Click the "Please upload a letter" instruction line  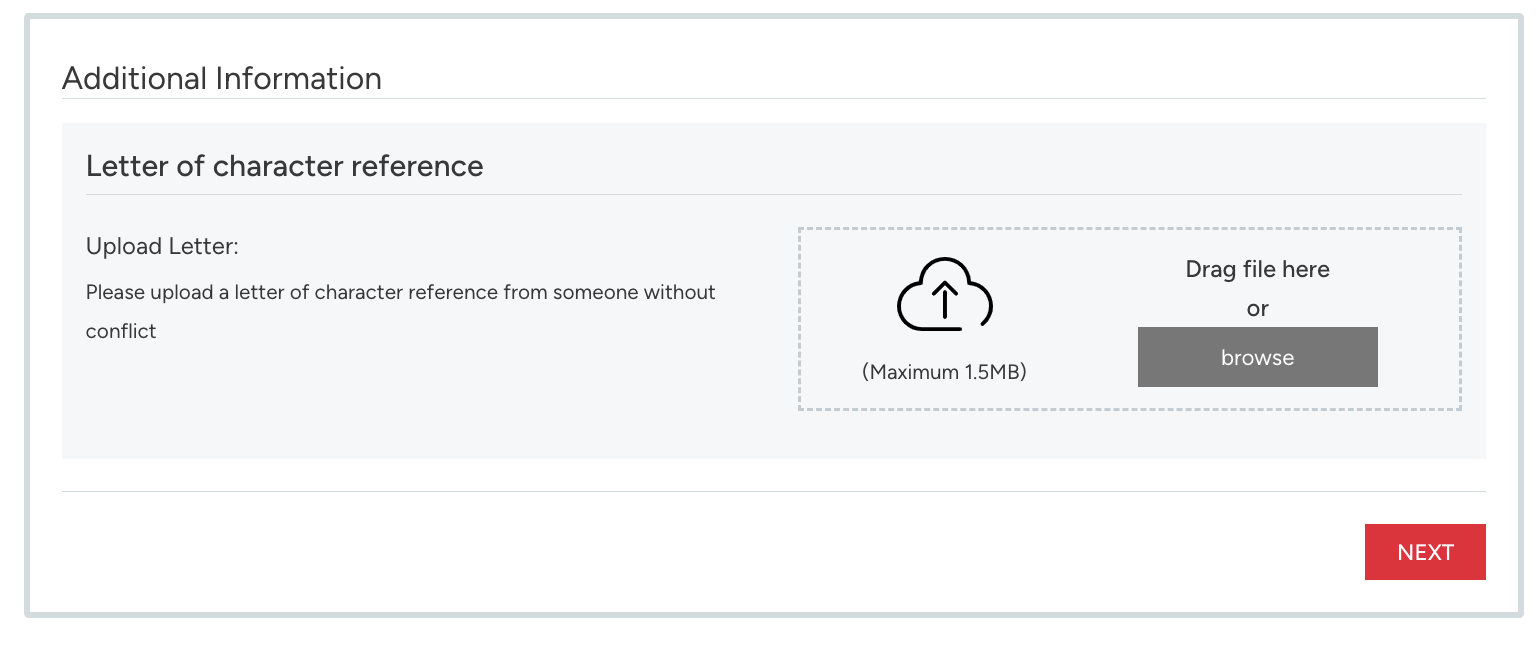click(x=400, y=293)
